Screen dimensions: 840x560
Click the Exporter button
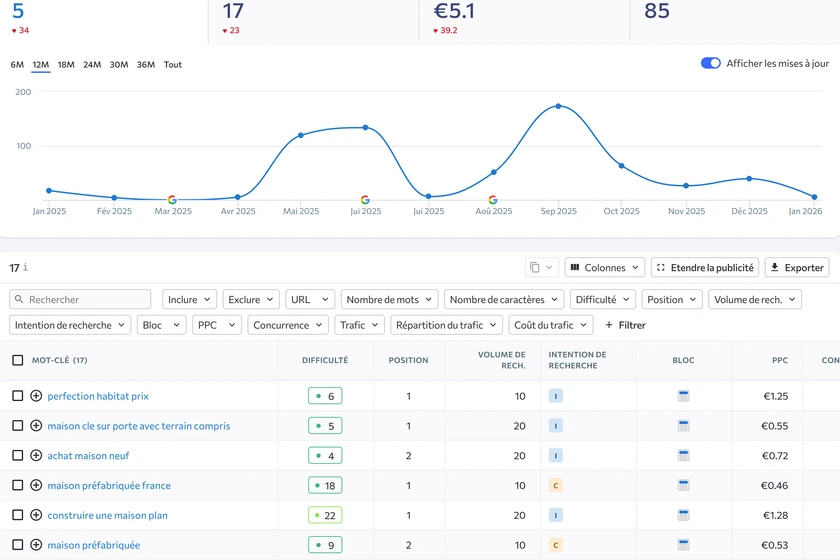tap(797, 268)
